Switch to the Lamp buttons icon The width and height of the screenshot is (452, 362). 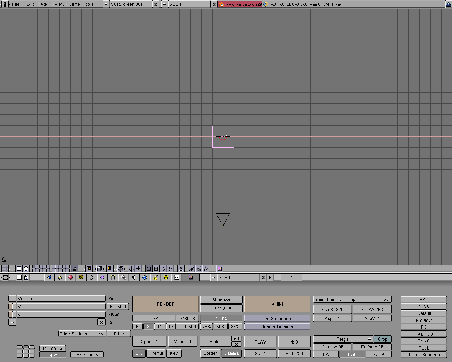[x=59, y=277]
